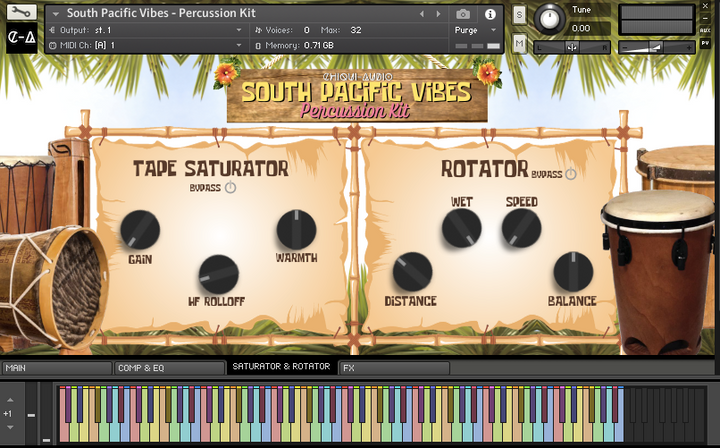Toggle Tape Saturator bypass power button

(x=231, y=187)
